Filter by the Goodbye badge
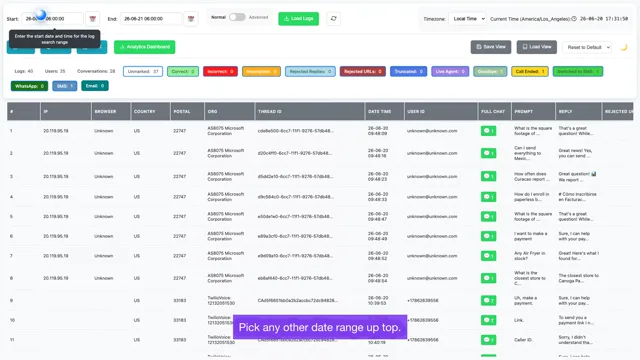Screen dimensions: 640x360 pos(490,71)
